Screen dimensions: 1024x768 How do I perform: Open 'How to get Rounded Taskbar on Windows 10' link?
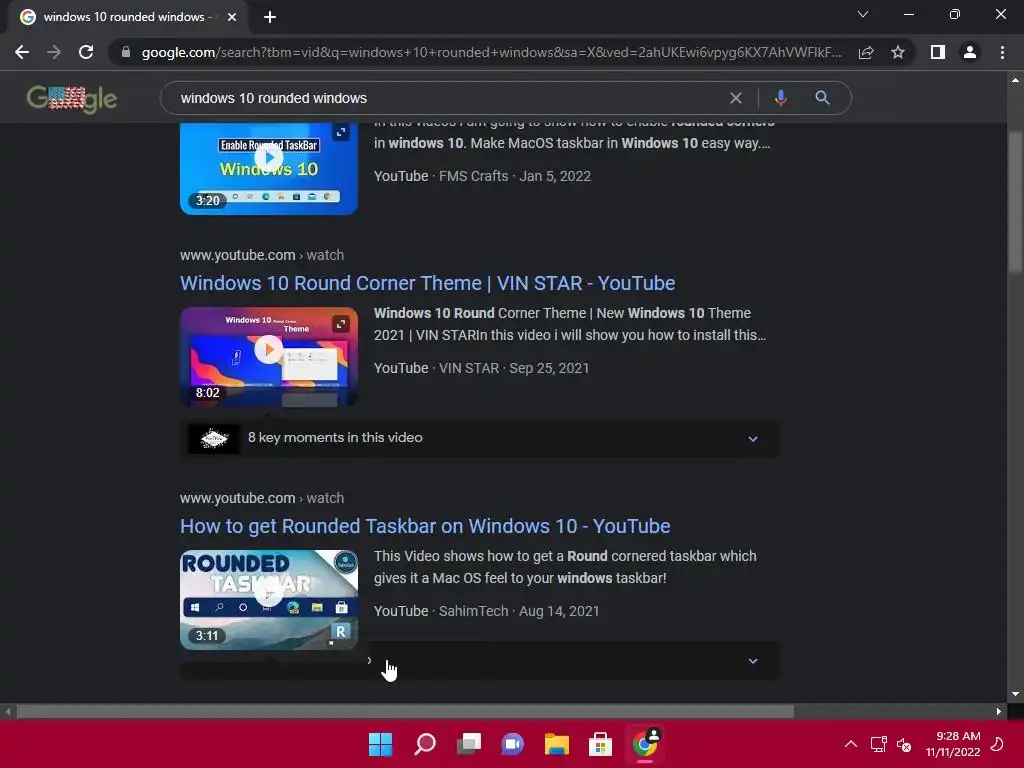click(x=425, y=526)
